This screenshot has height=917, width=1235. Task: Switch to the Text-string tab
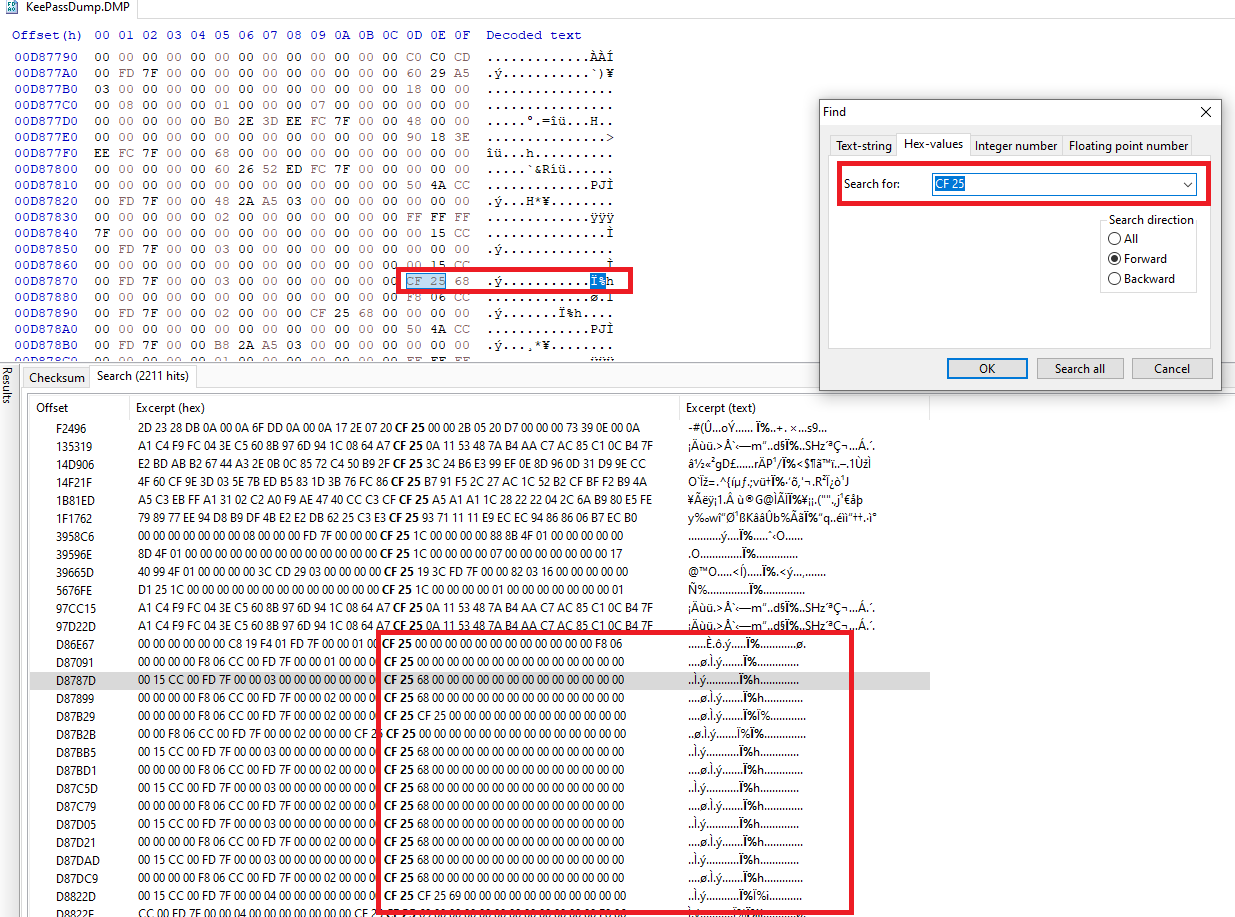tap(862, 146)
